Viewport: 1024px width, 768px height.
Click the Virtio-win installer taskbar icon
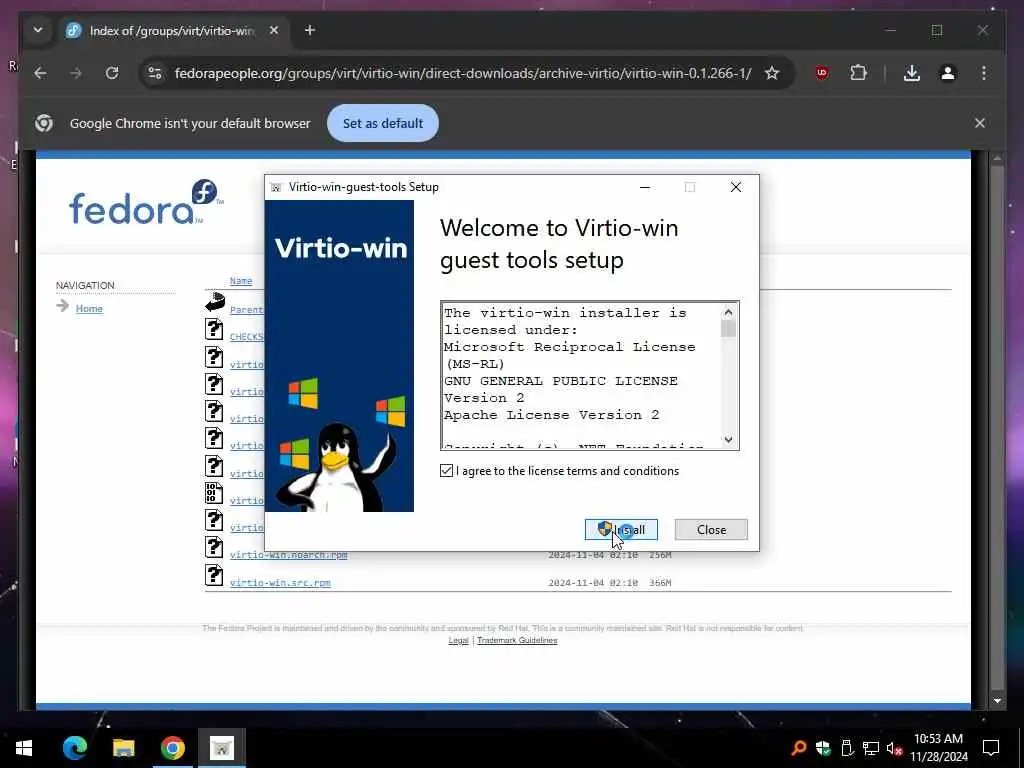(222, 748)
